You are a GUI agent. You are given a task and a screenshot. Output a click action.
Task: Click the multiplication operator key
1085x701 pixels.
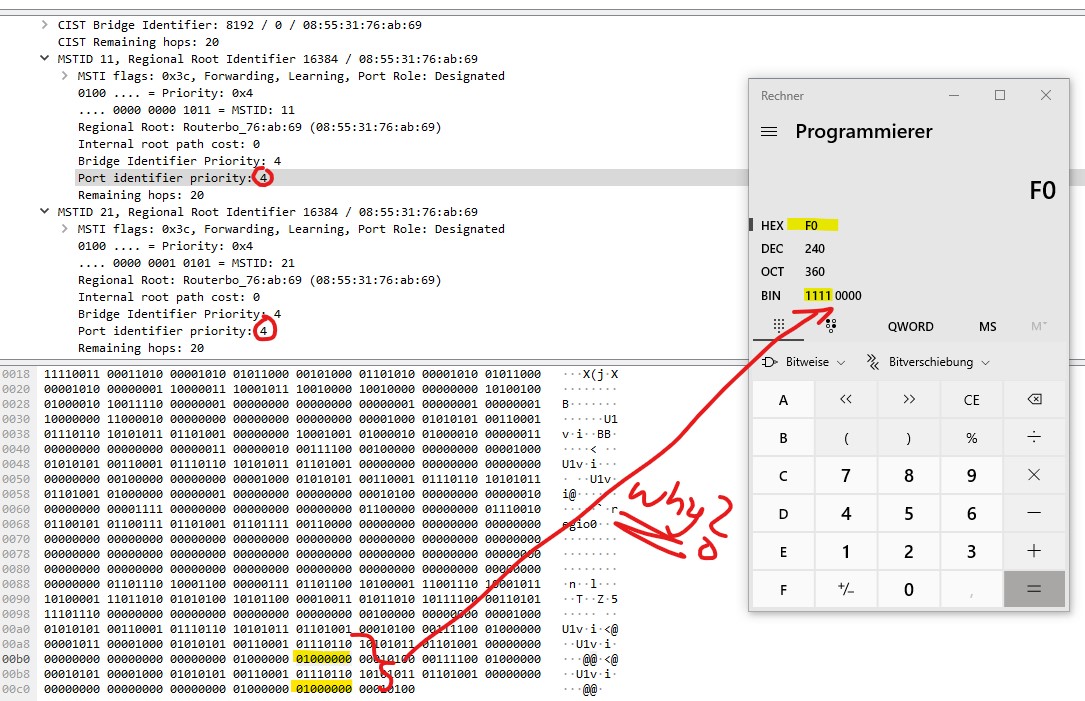[x=1034, y=476]
